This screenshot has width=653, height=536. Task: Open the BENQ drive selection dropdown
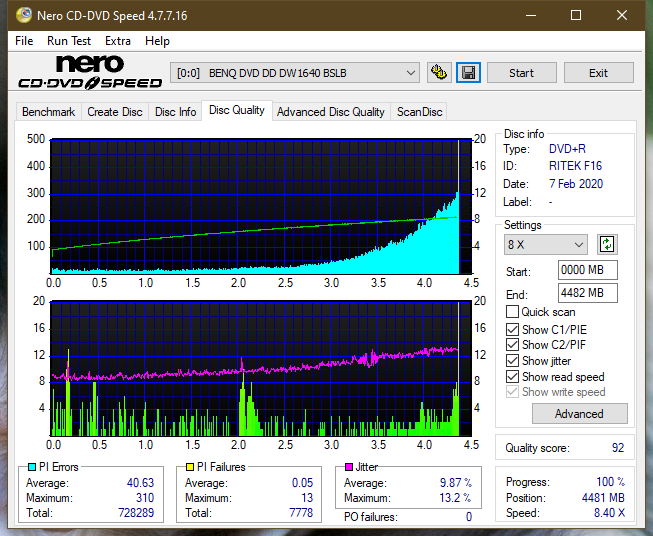[x=294, y=73]
